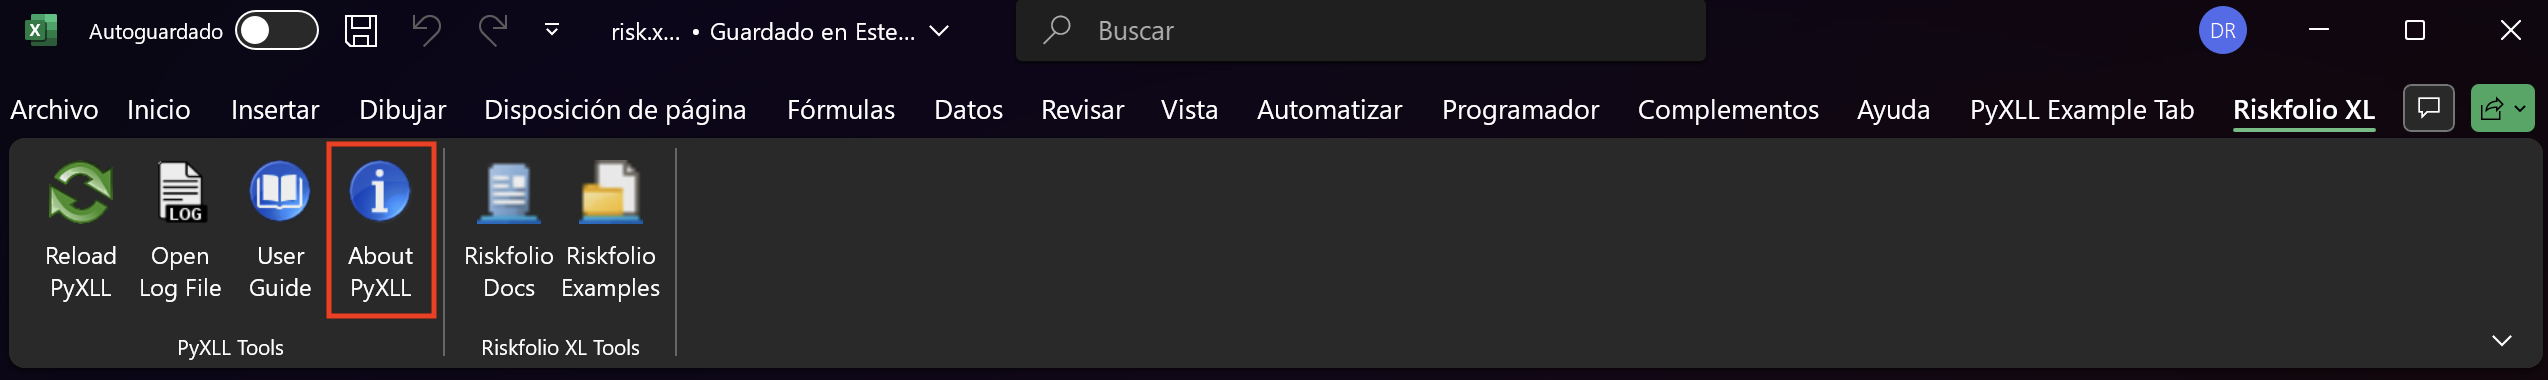Open the comments pane button
Image resolution: width=2548 pixels, height=380 pixels.
point(2429,108)
